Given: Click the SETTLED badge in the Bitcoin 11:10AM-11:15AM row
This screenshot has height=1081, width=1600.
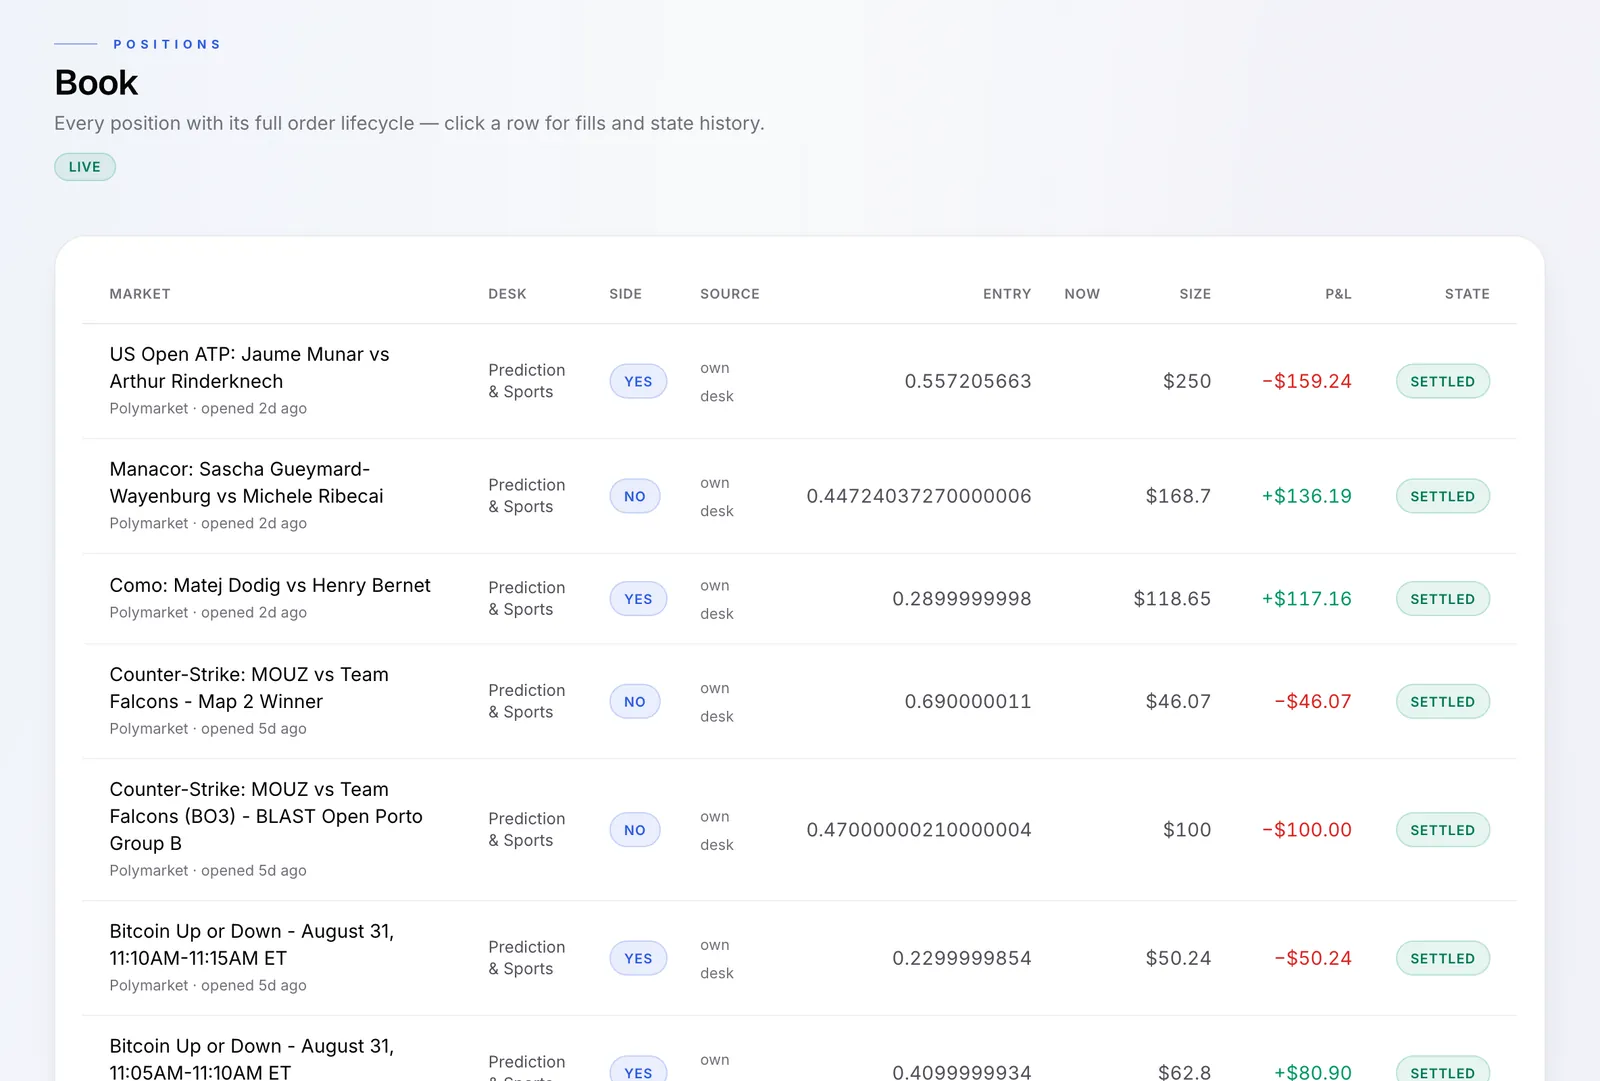Looking at the screenshot, I should pos(1443,958).
